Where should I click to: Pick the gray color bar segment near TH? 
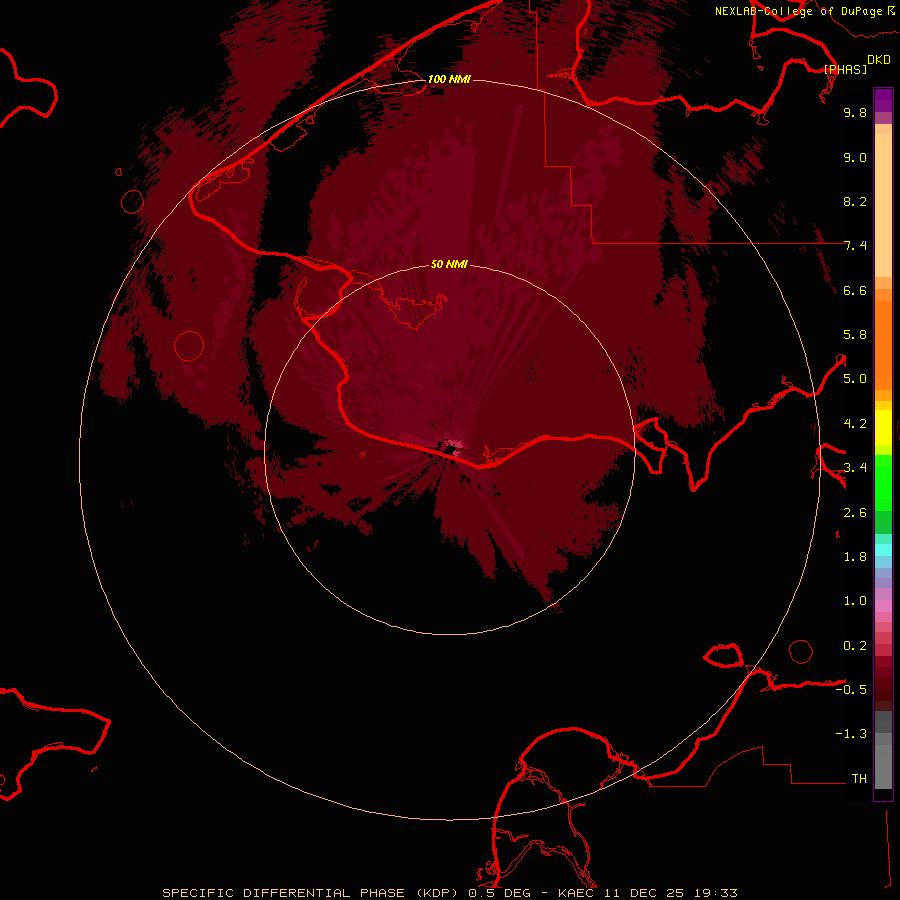pos(883,767)
